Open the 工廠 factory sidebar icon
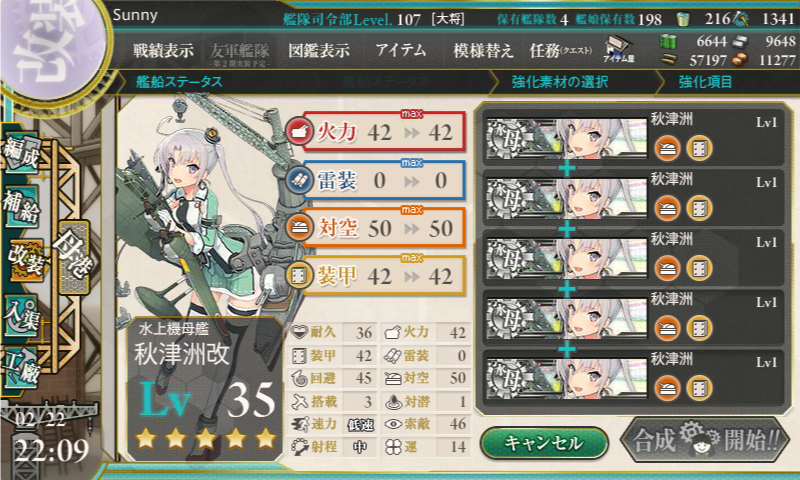This screenshot has width=800, height=480. (x=20, y=368)
